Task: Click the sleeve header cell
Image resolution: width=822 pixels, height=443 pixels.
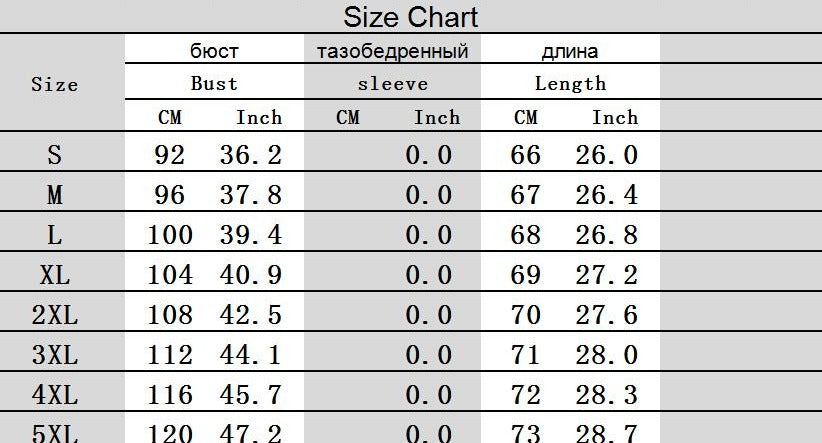Action: pos(392,84)
